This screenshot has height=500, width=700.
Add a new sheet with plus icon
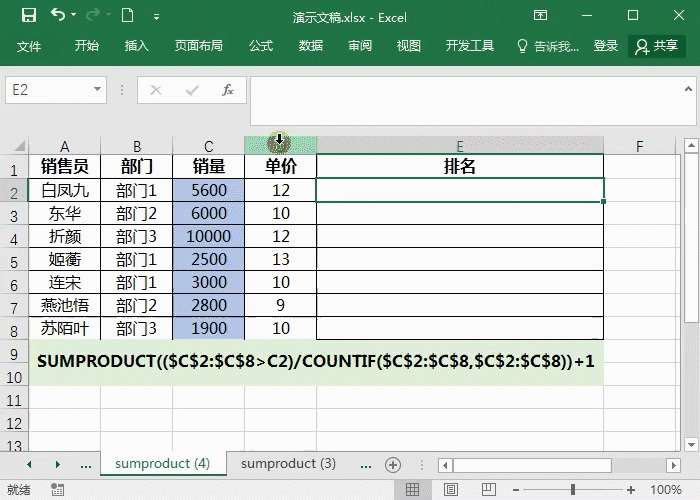[x=393, y=464]
